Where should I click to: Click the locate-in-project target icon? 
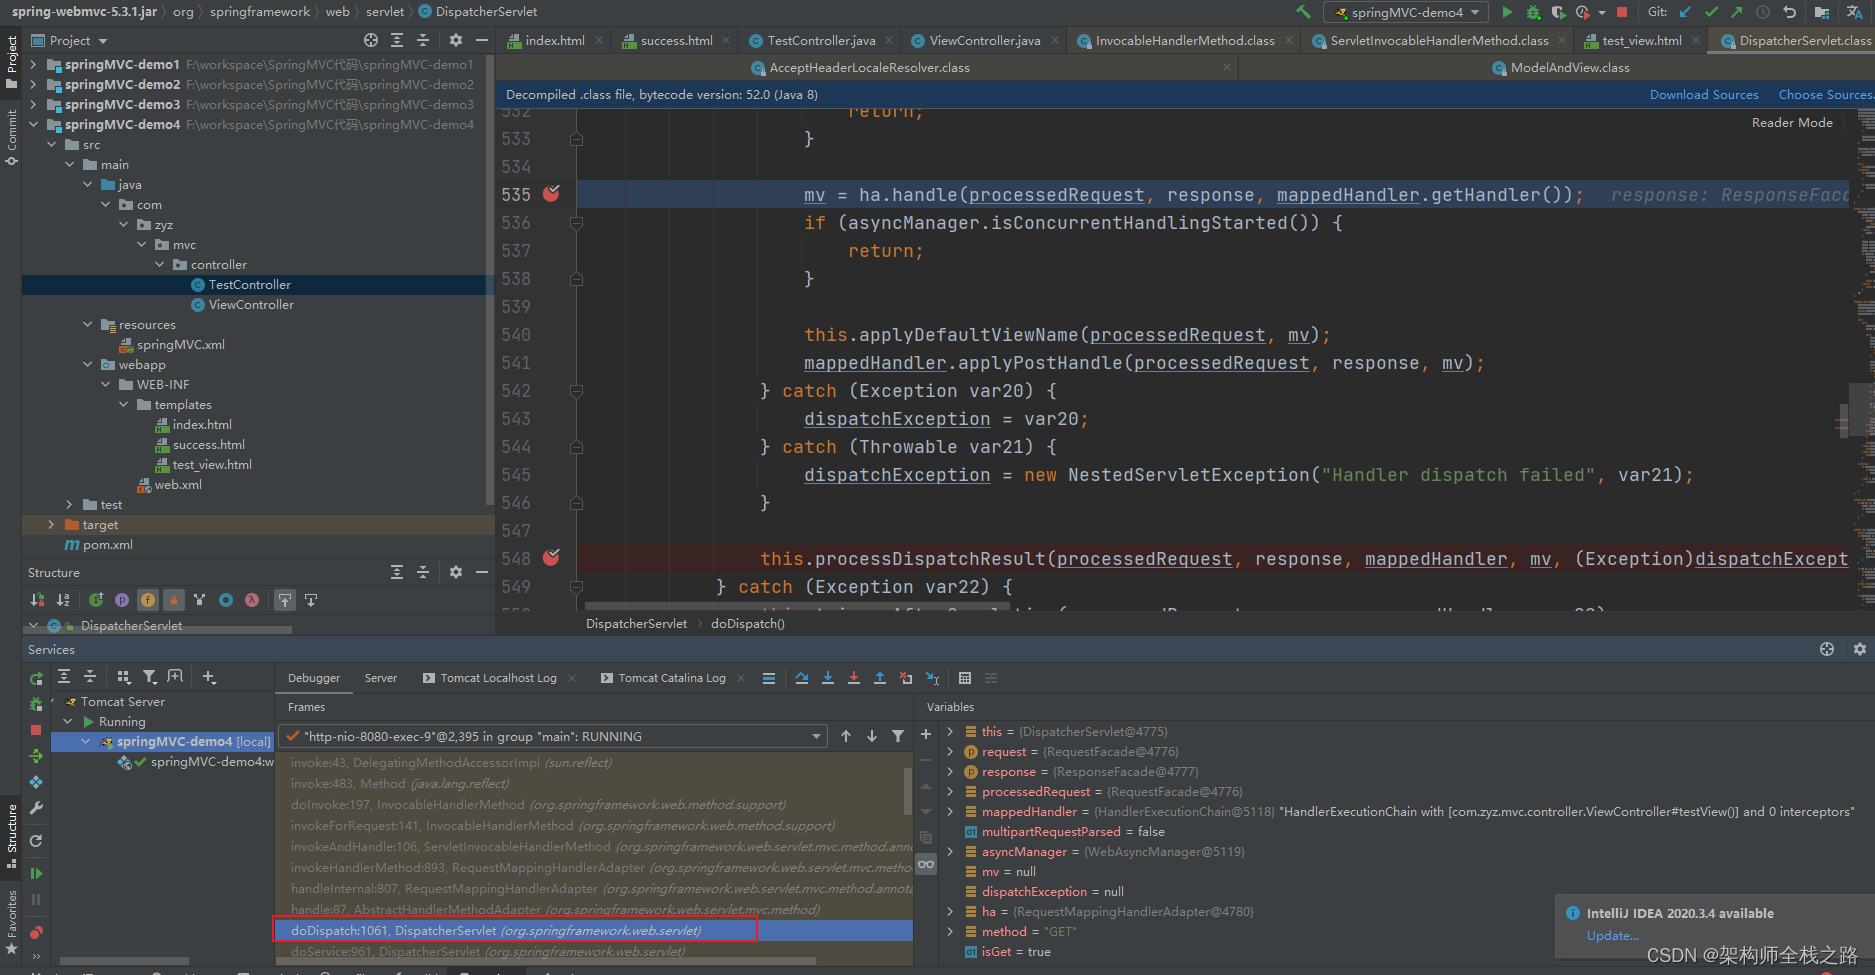pos(371,40)
